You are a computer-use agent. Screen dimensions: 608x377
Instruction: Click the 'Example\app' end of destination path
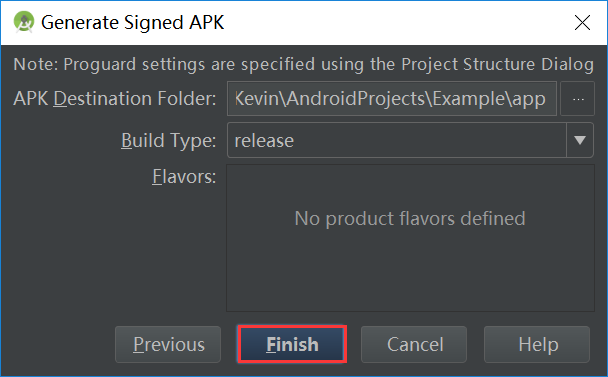click(489, 99)
